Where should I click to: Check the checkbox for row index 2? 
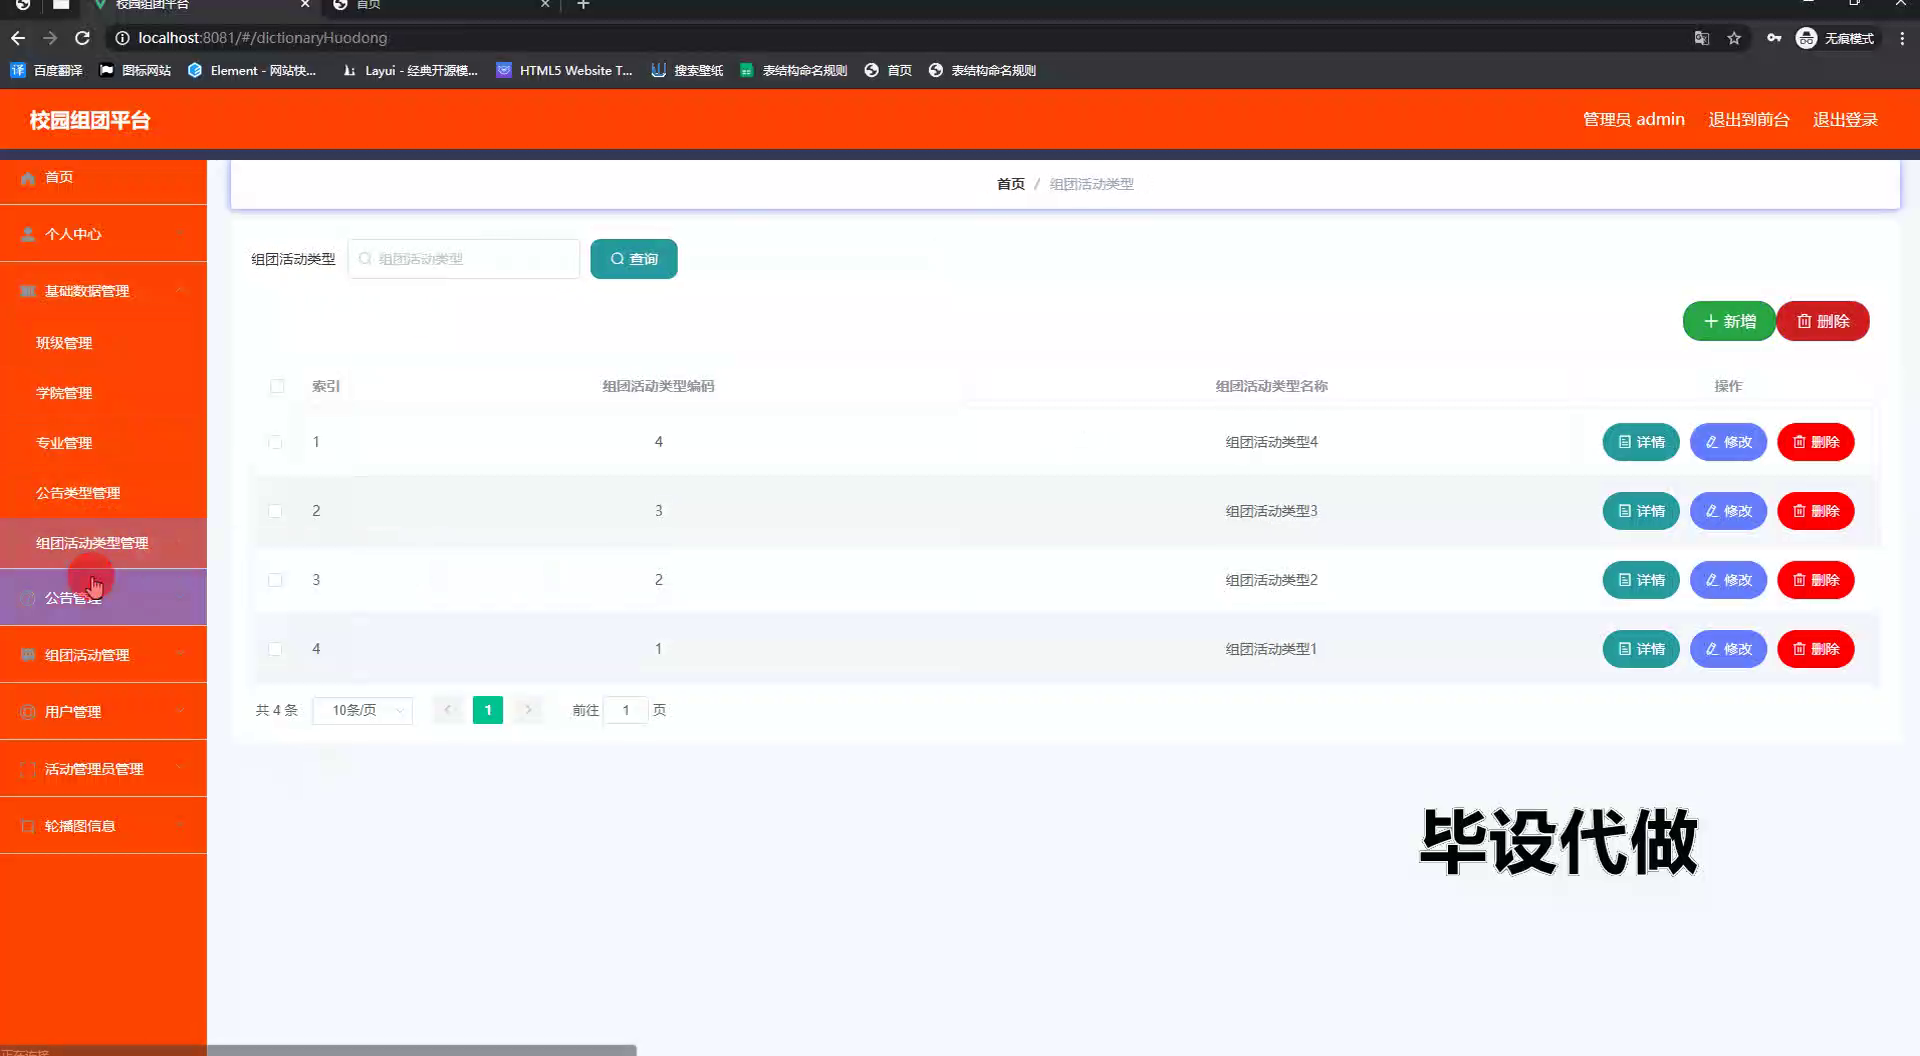275,511
